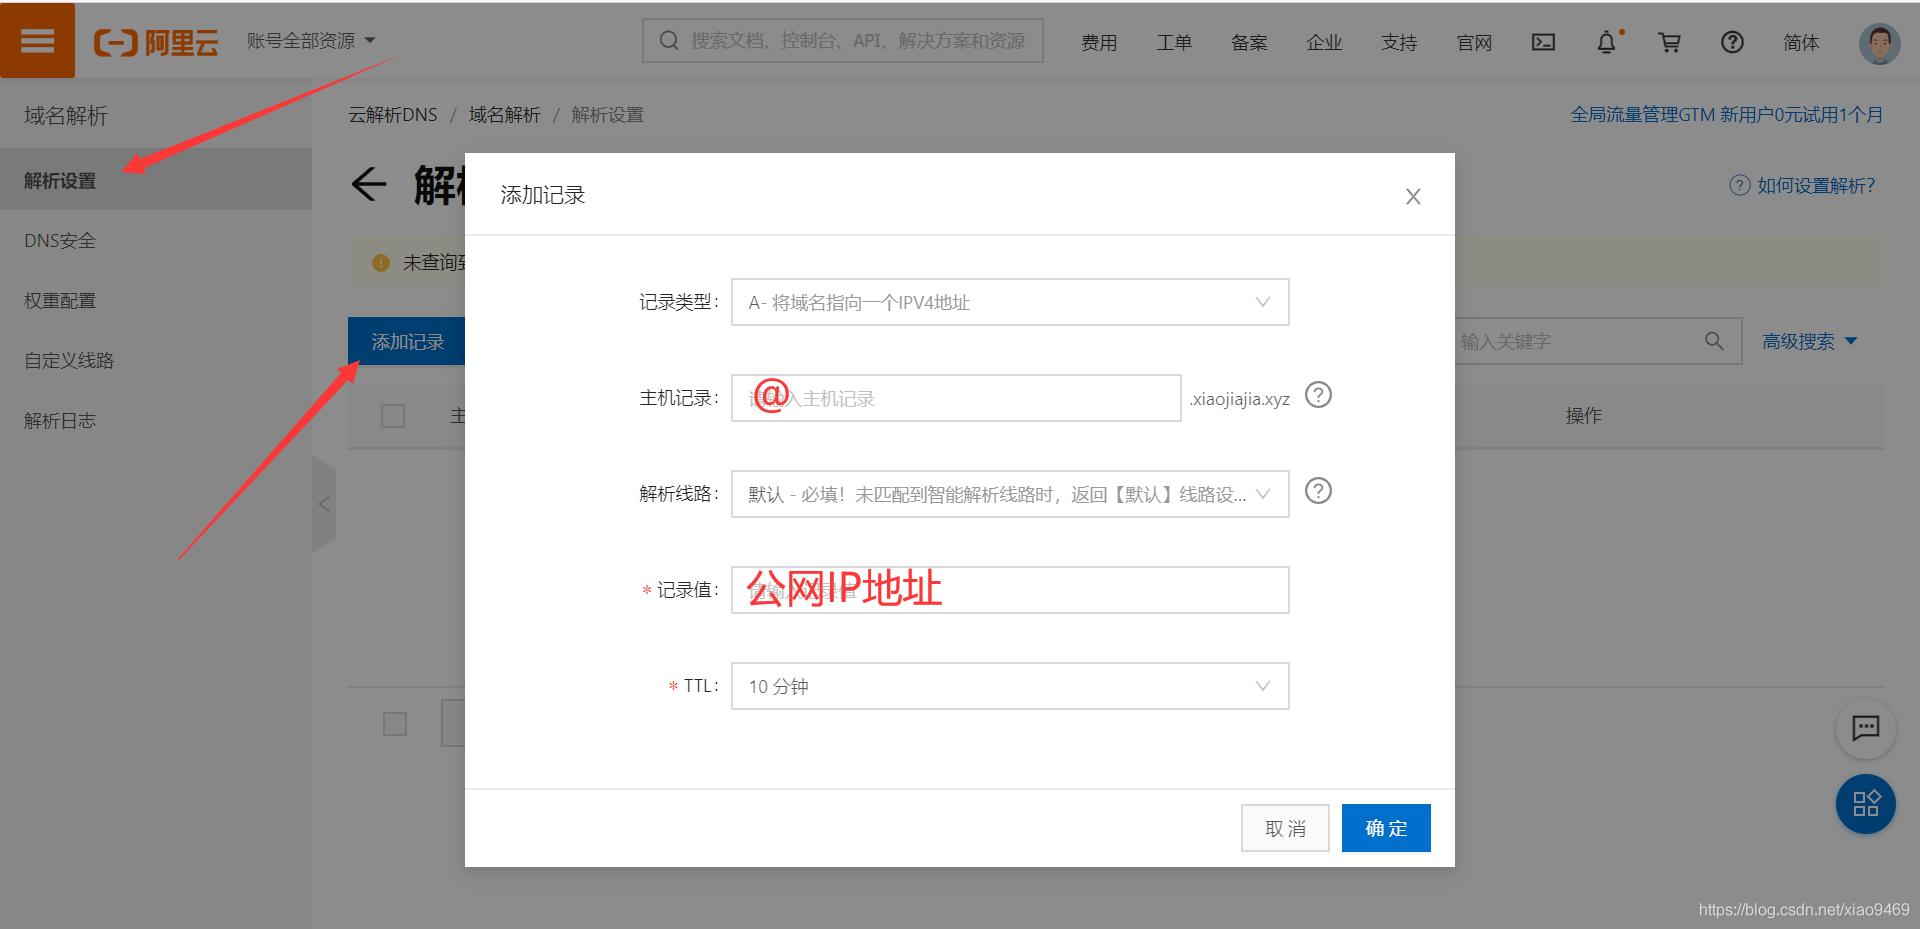Open the Cloud Shell terminal icon

coord(1543,42)
